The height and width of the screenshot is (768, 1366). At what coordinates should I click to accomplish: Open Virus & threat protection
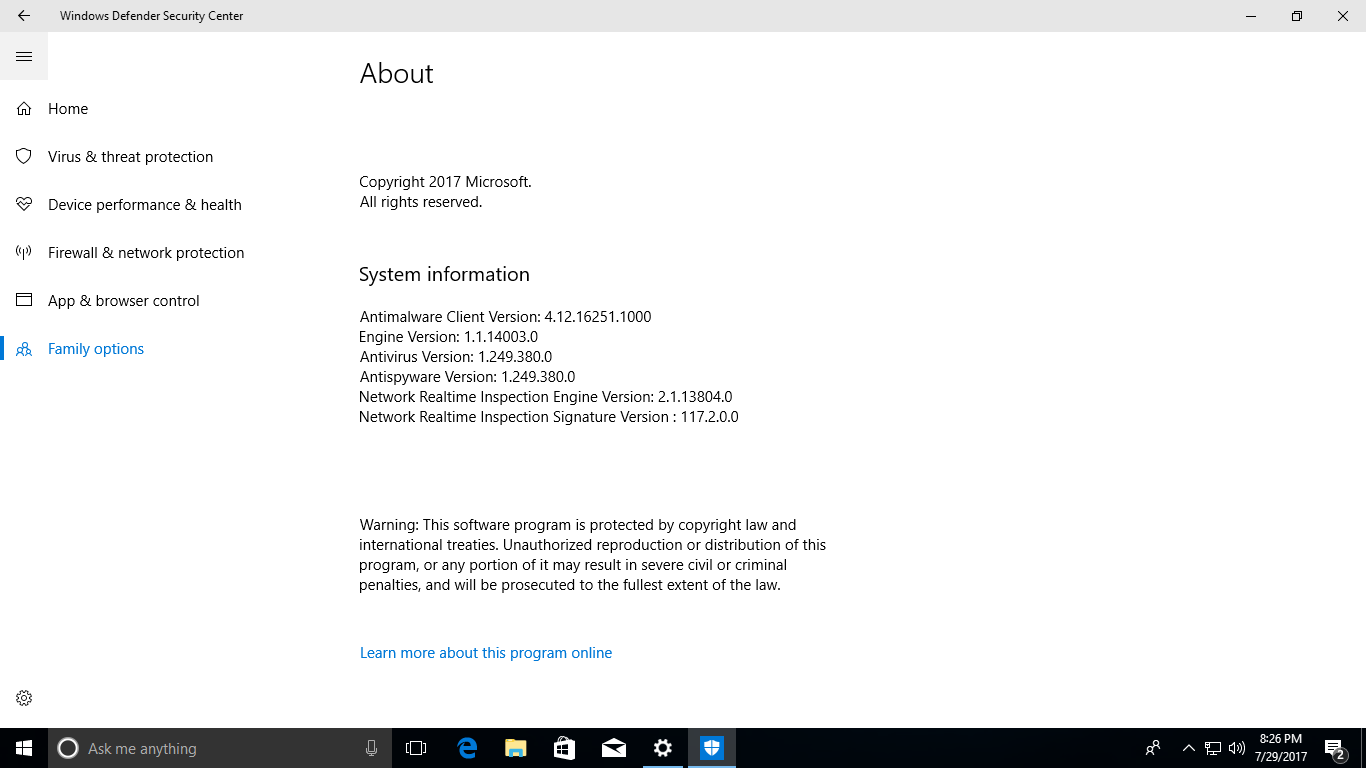click(x=130, y=157)
